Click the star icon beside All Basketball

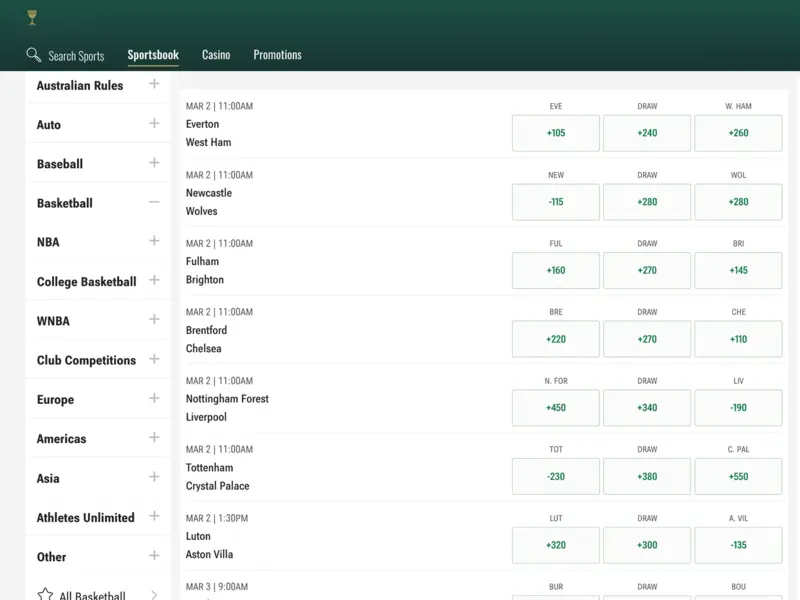tap(45, 595)
